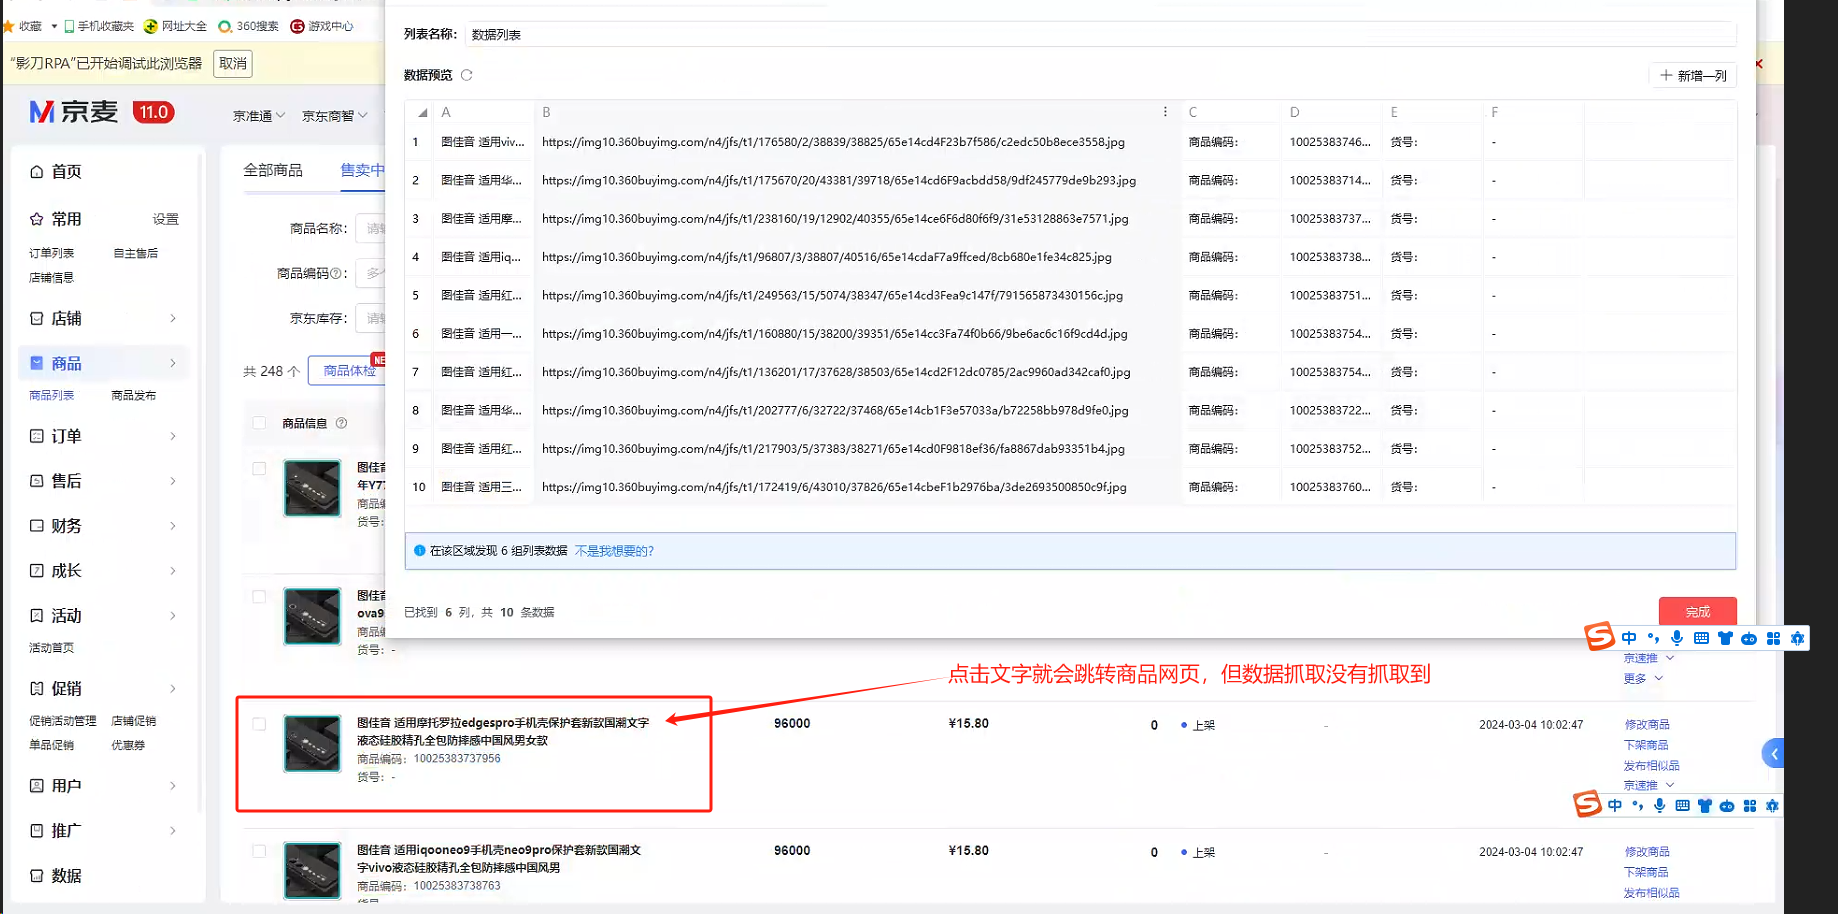Click the red 完成 button

(x=1698, y=611)
